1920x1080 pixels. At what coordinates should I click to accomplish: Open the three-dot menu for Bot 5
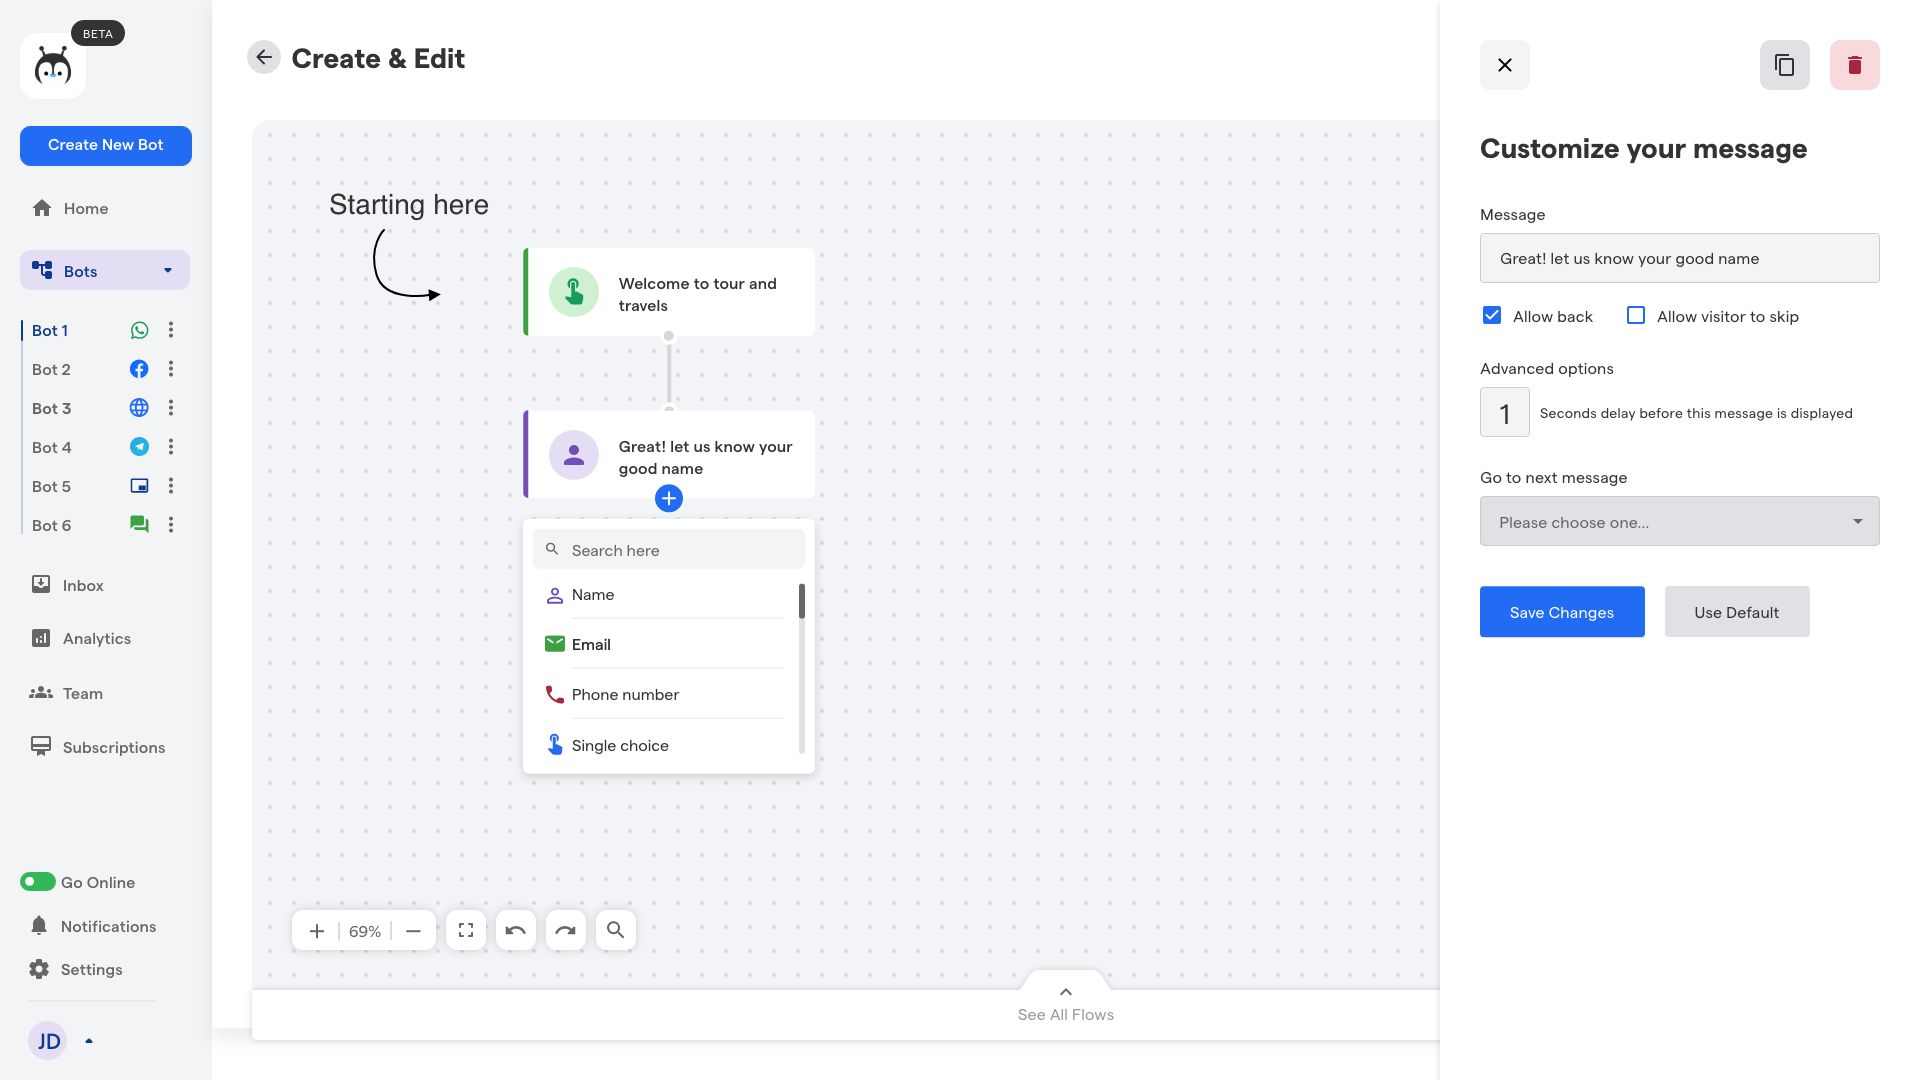coord(171,486)
